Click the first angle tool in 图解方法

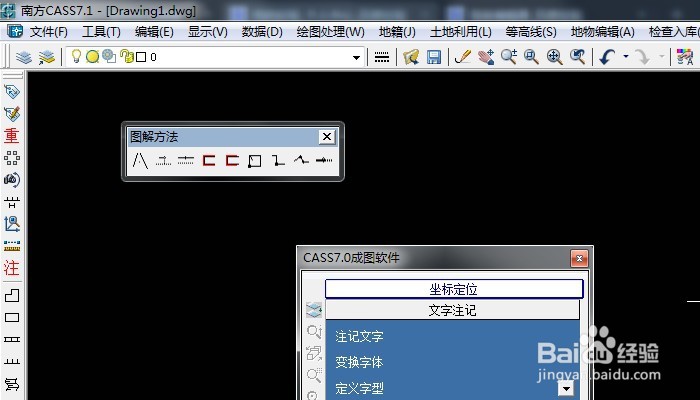tap(141, 160)
